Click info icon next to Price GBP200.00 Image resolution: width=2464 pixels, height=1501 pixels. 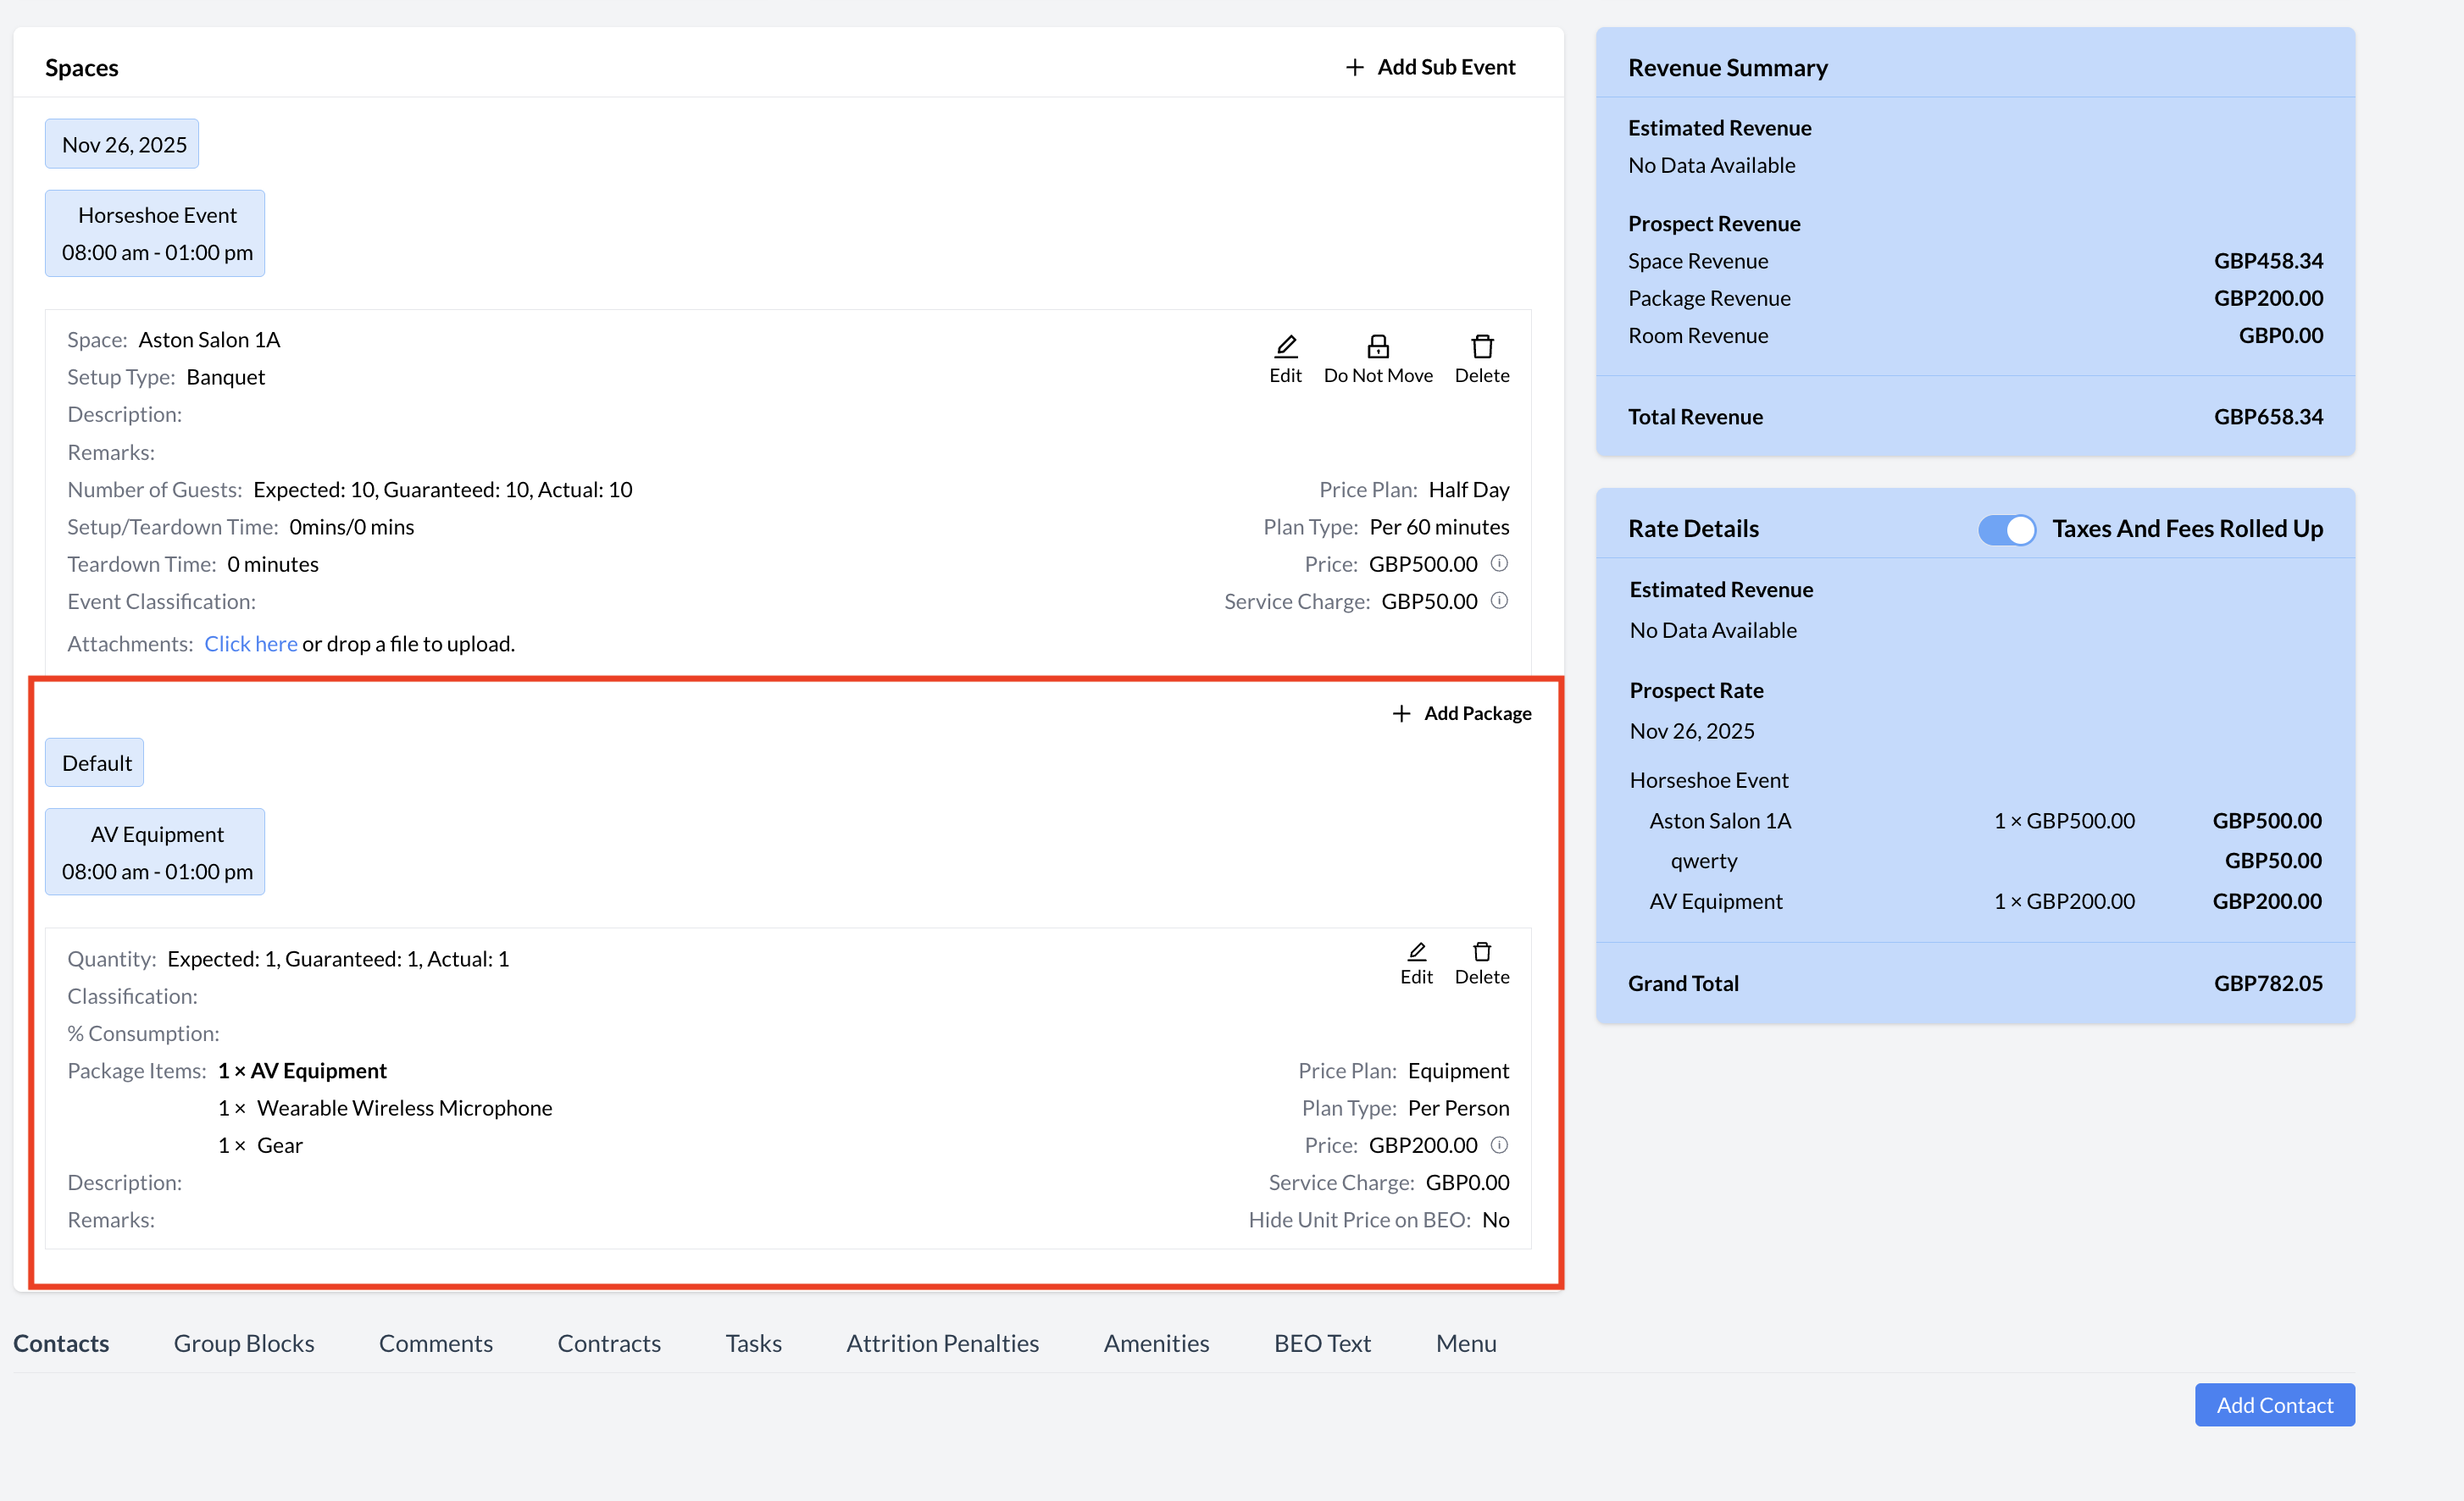(1498, 1144)
